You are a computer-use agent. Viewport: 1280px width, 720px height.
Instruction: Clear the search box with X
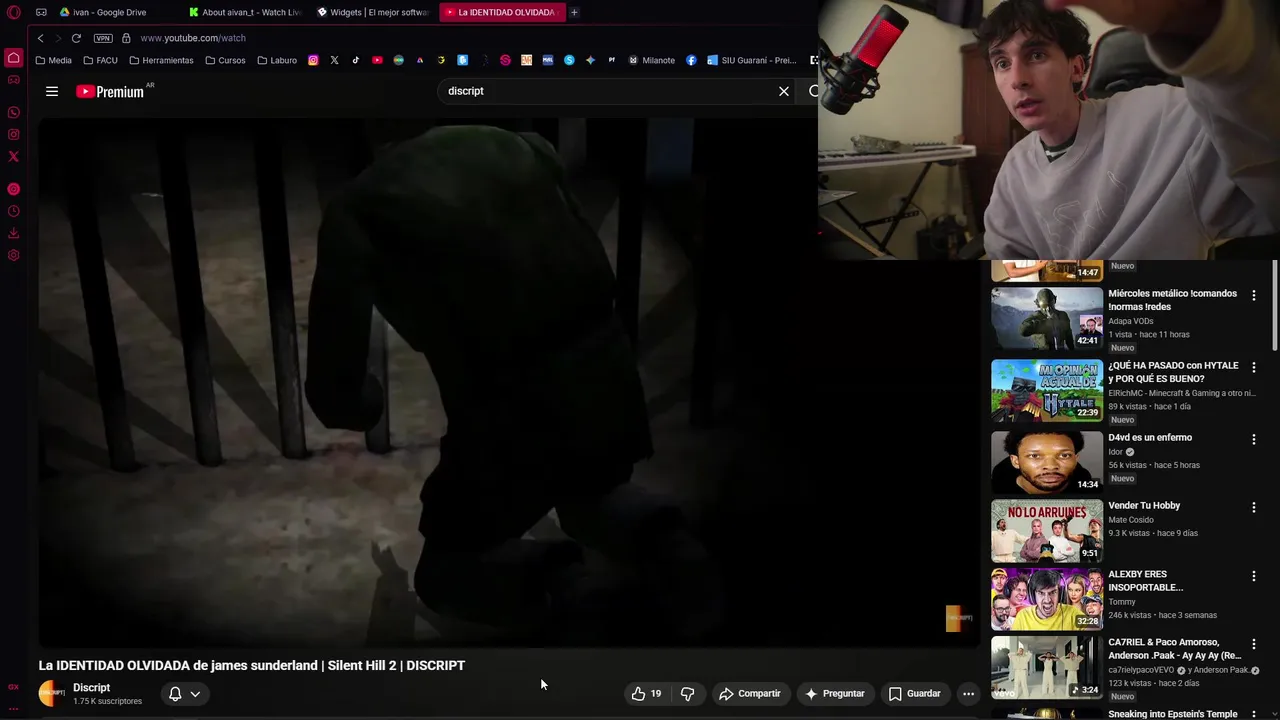784,91
